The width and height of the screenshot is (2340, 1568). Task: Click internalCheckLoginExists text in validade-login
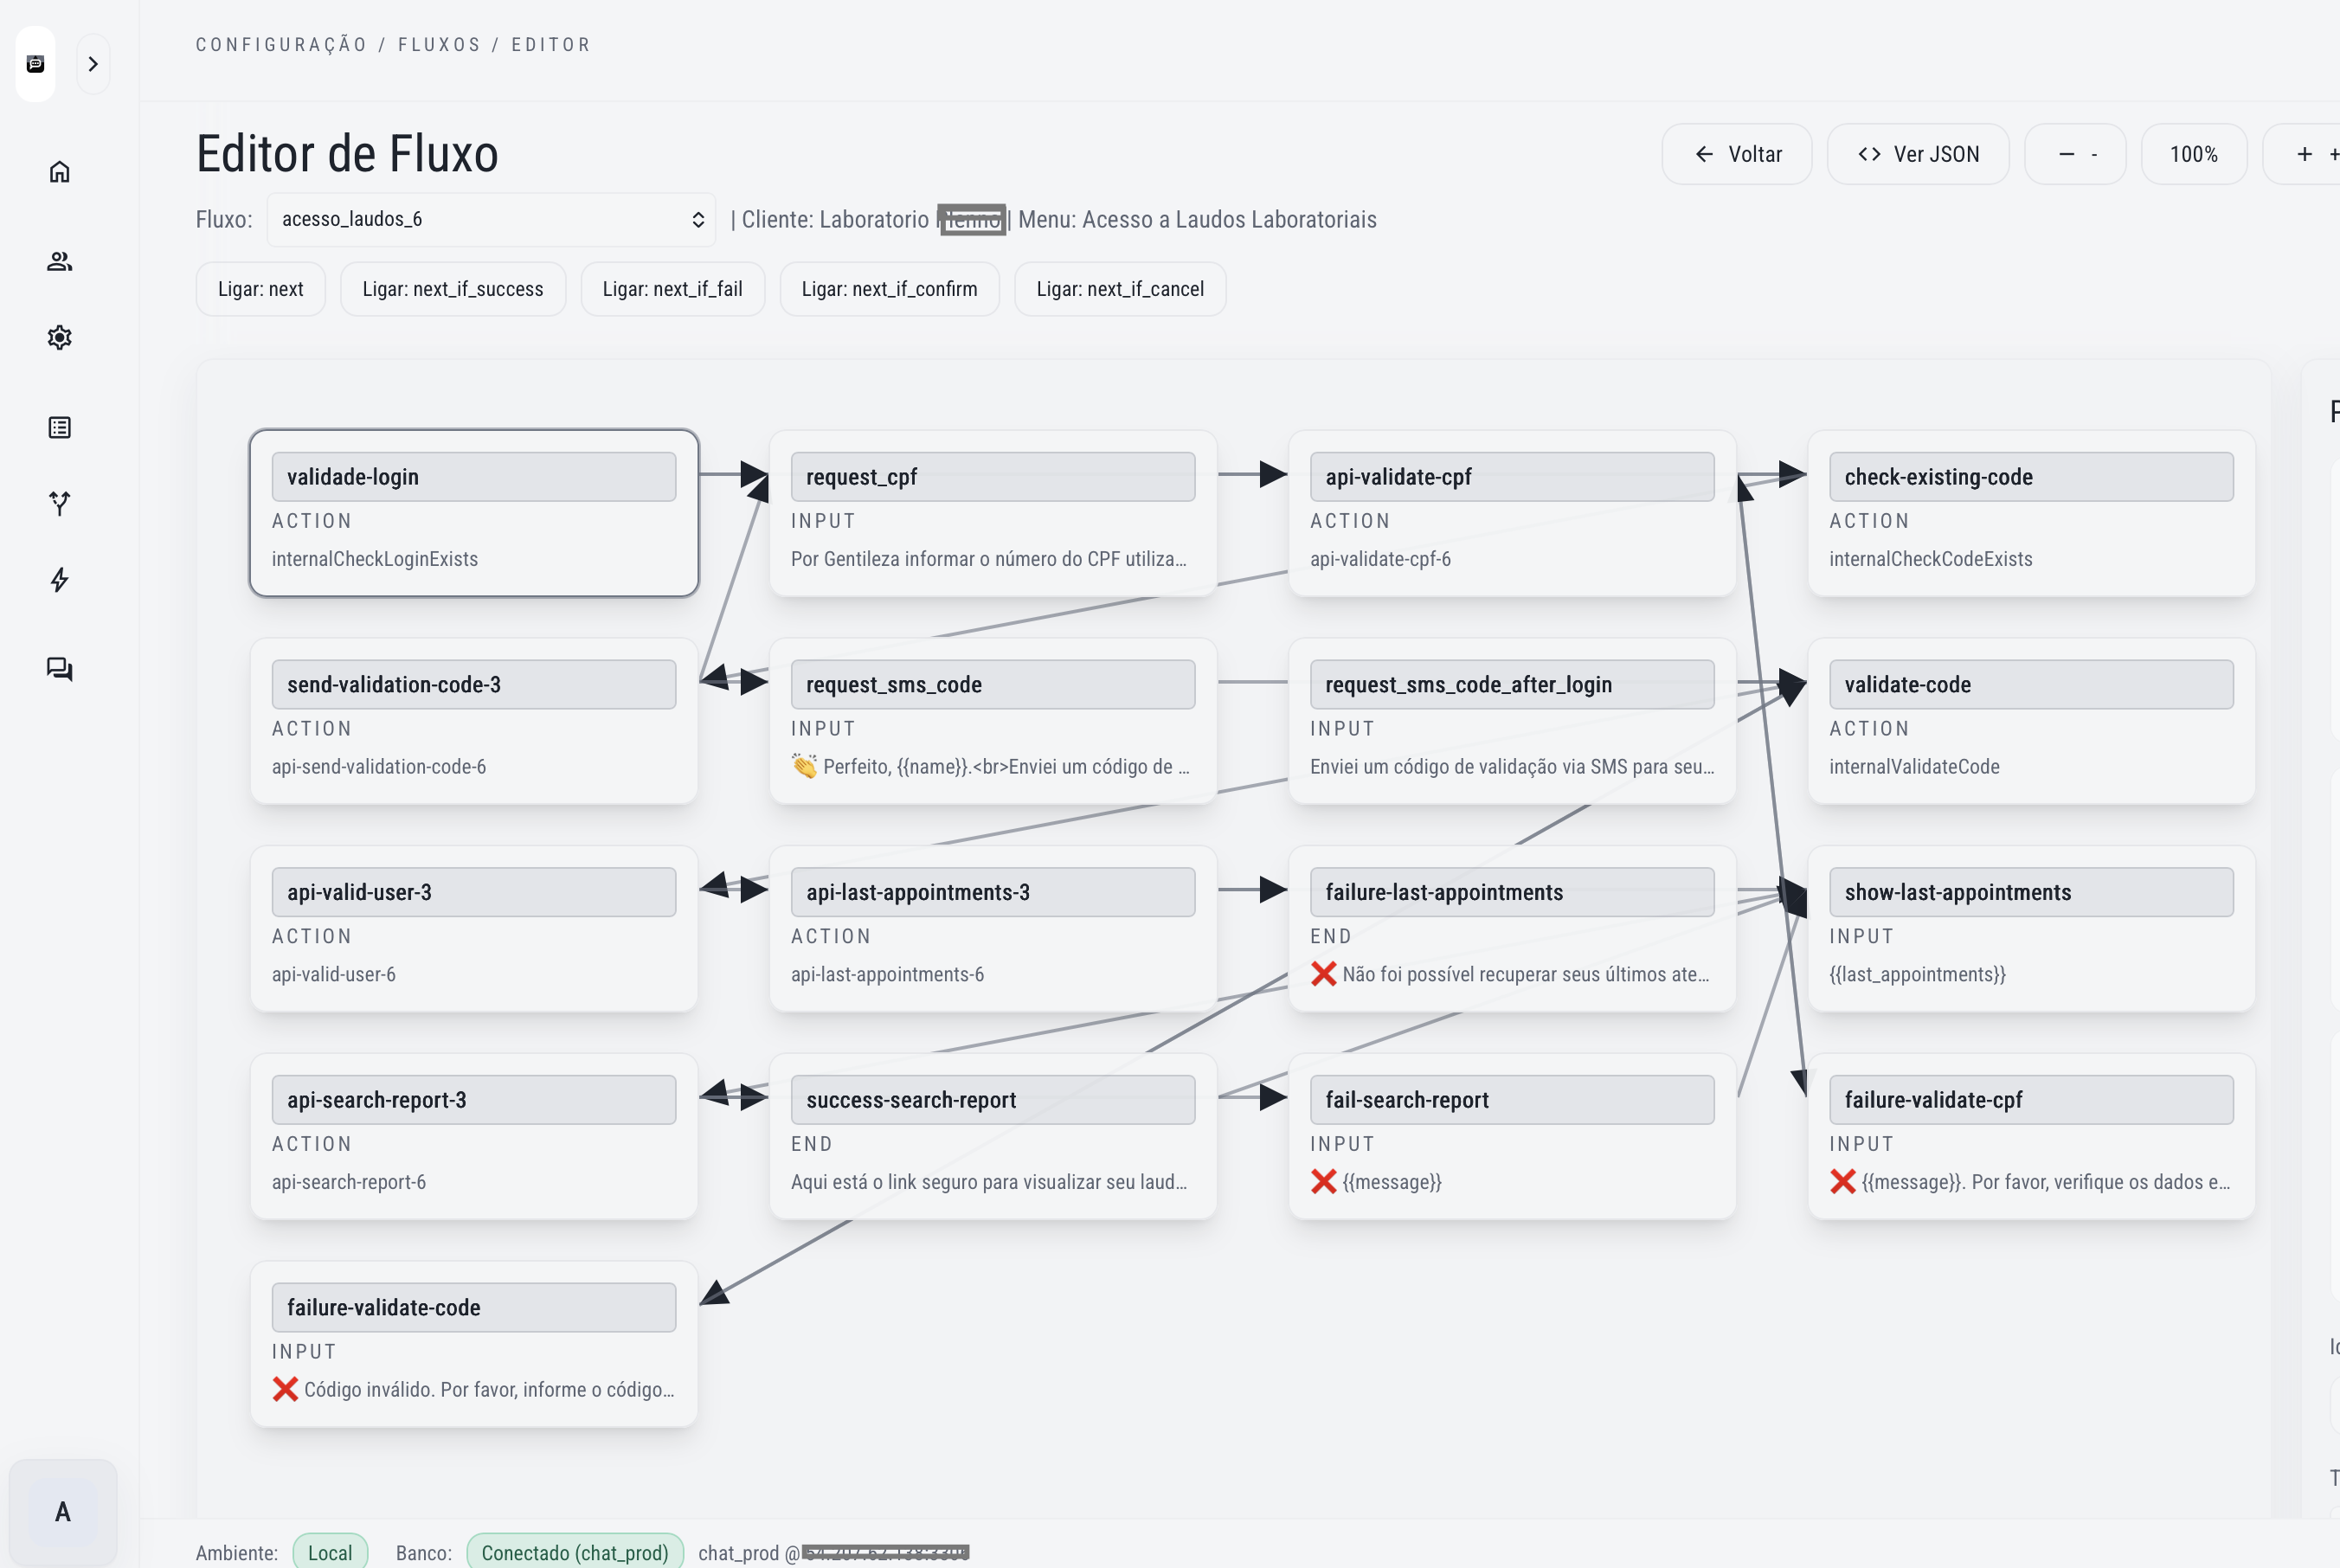(375, 559)
